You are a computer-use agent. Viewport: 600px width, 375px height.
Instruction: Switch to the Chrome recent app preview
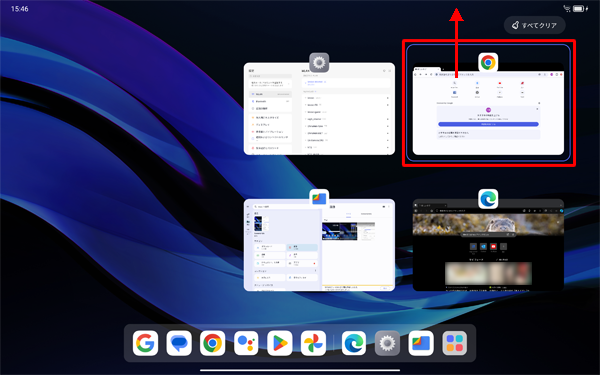pos(488,109)
